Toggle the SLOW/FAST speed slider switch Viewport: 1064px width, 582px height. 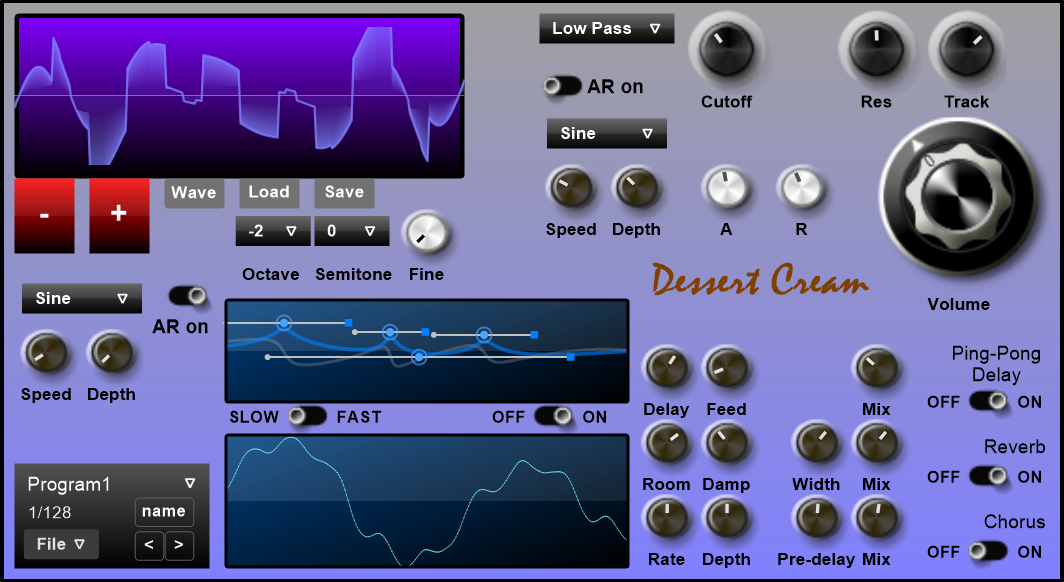coord(307,416)
